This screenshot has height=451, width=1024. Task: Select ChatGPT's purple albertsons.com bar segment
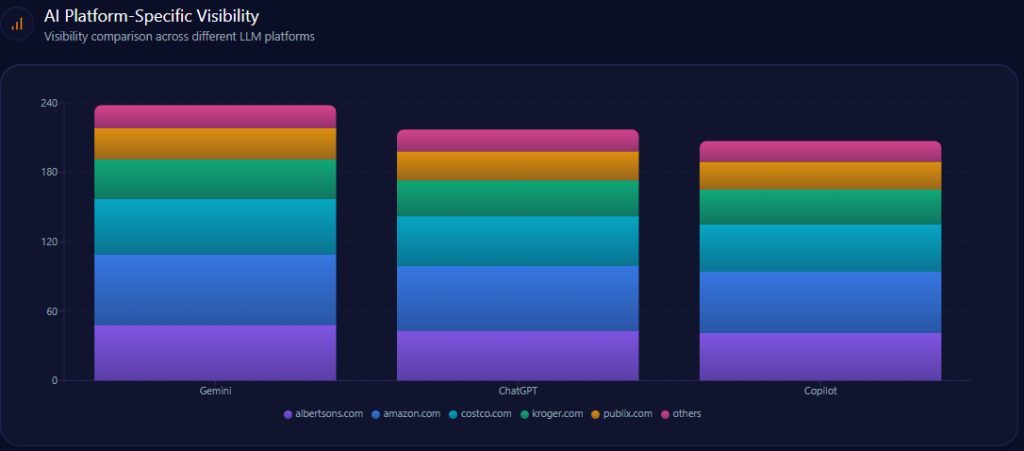[x=517, y=355]
